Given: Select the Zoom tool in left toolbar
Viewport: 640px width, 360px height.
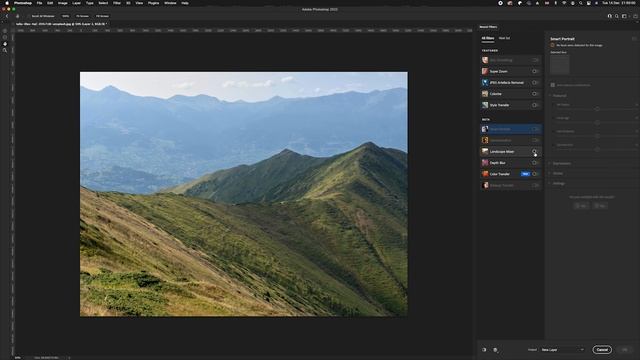Looking at the screenshot, I should (x=5, y=50).
